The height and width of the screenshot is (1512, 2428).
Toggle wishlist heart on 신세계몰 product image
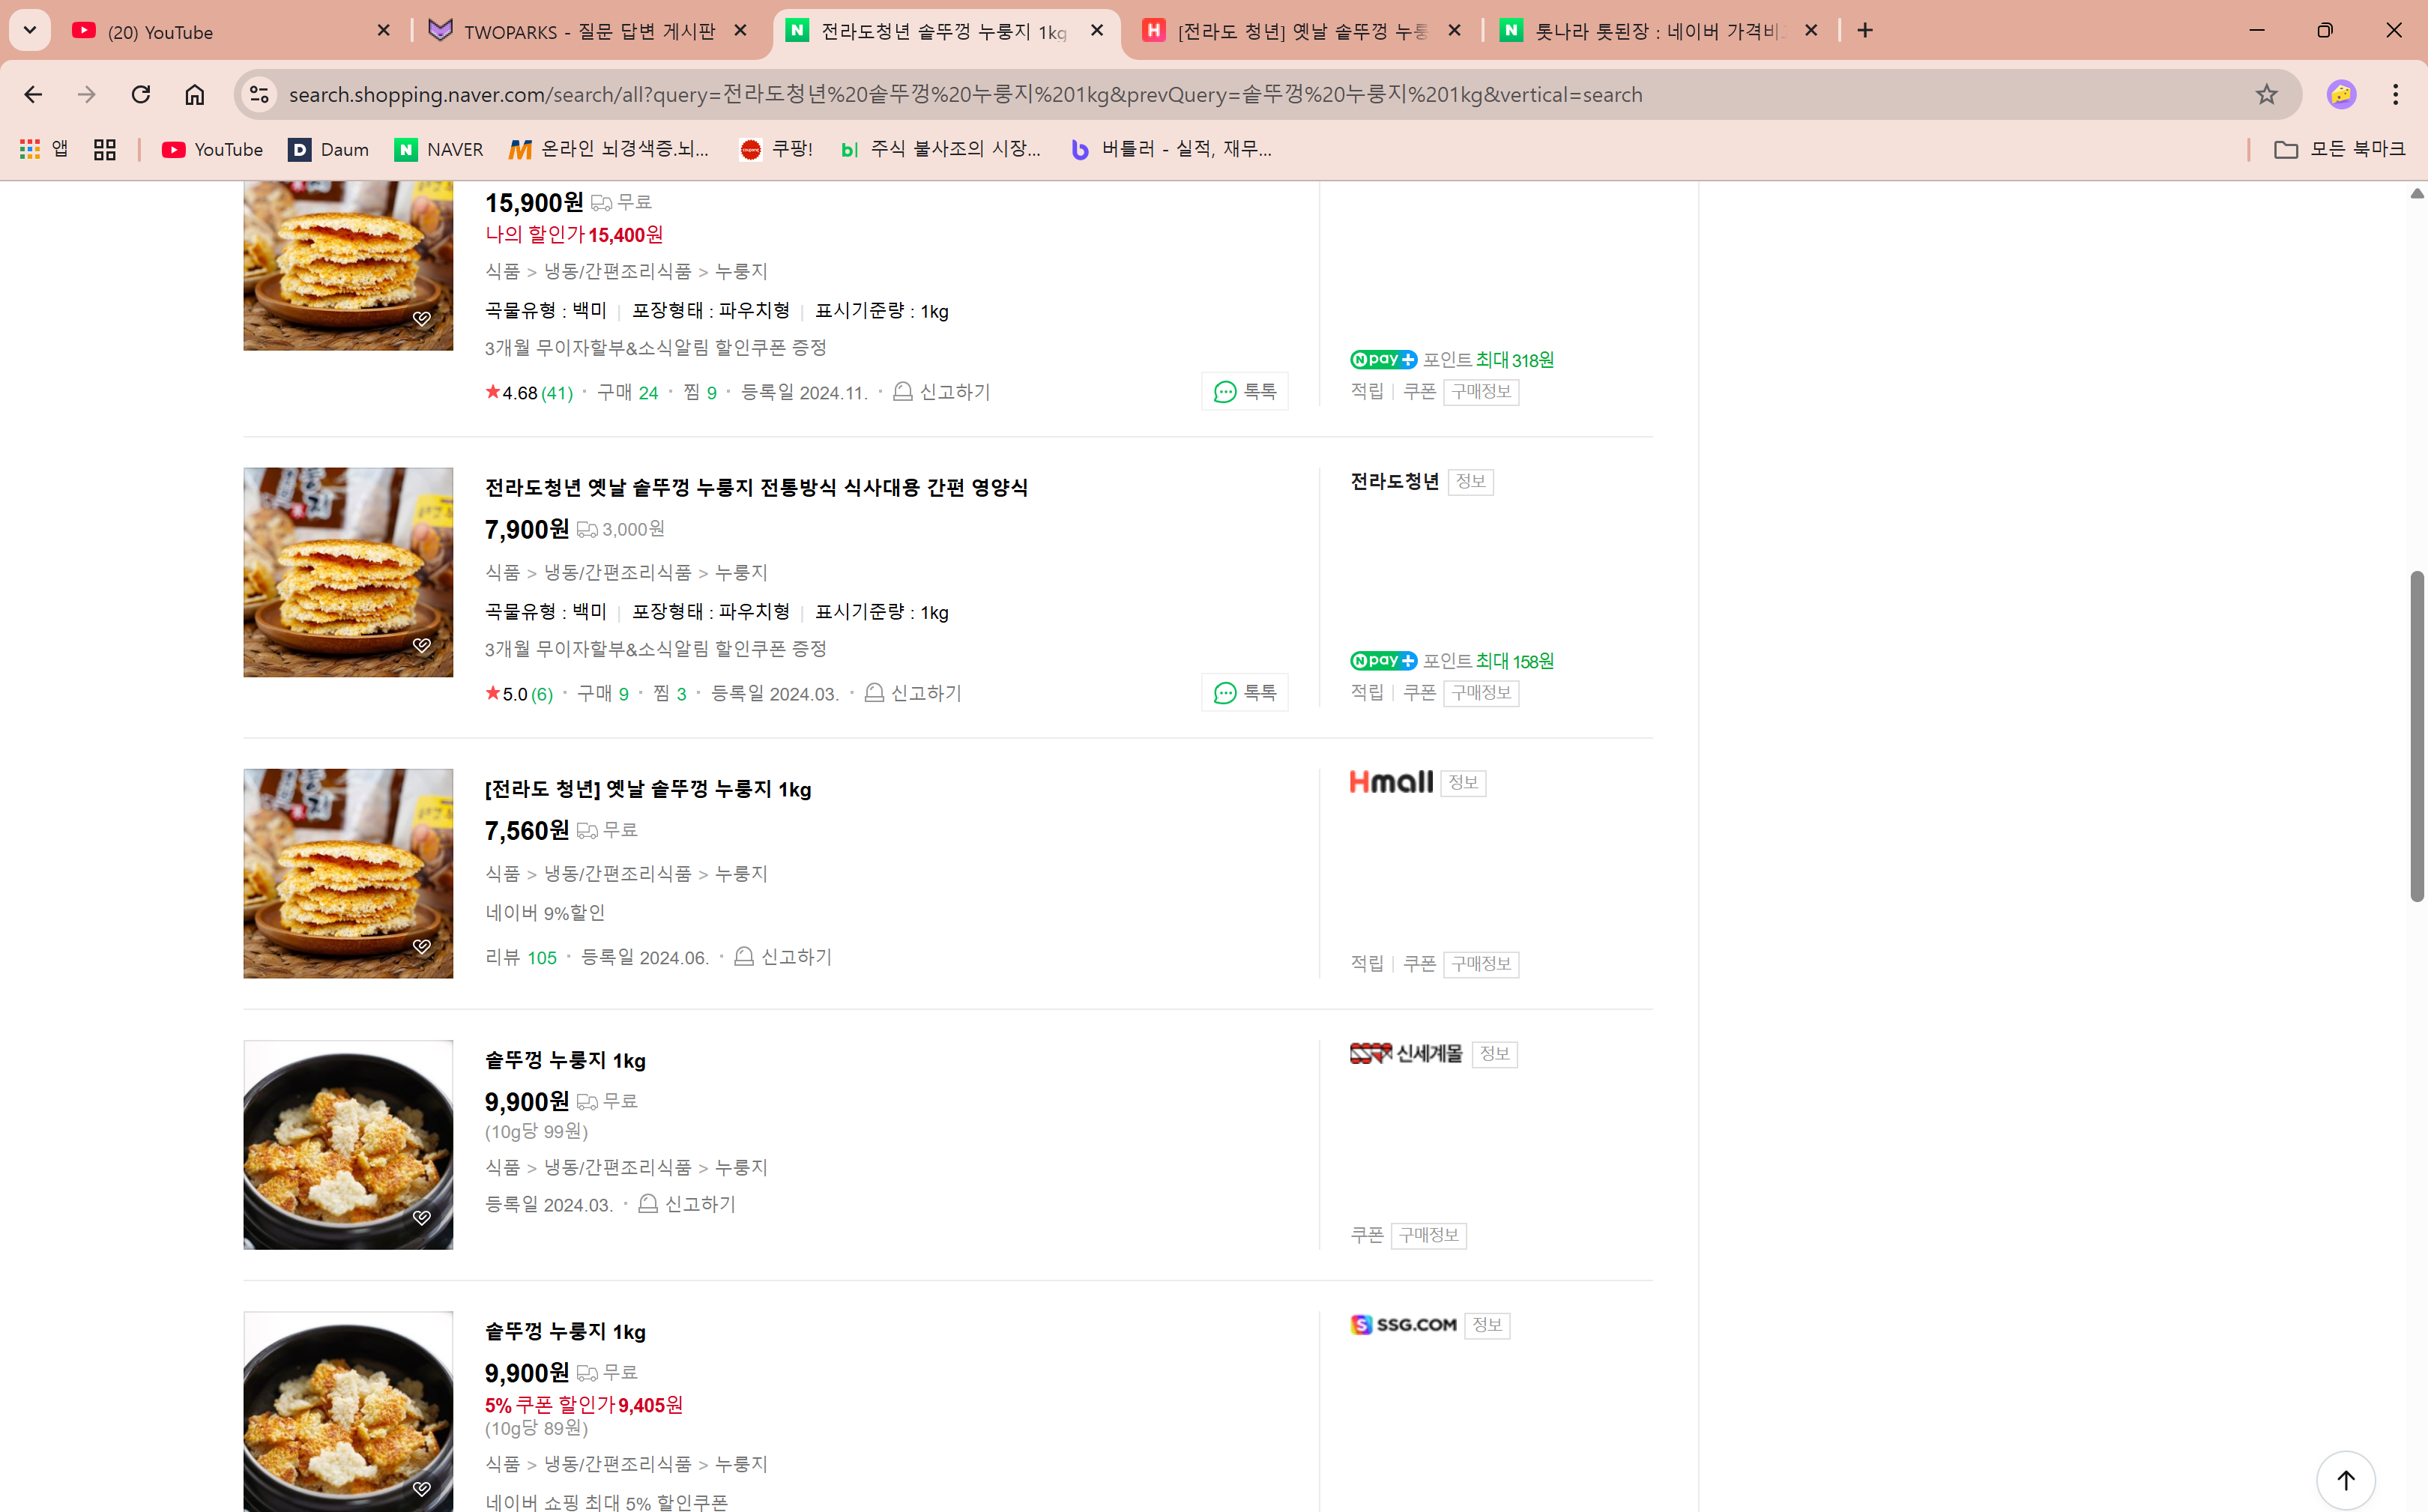point(422,1217)
